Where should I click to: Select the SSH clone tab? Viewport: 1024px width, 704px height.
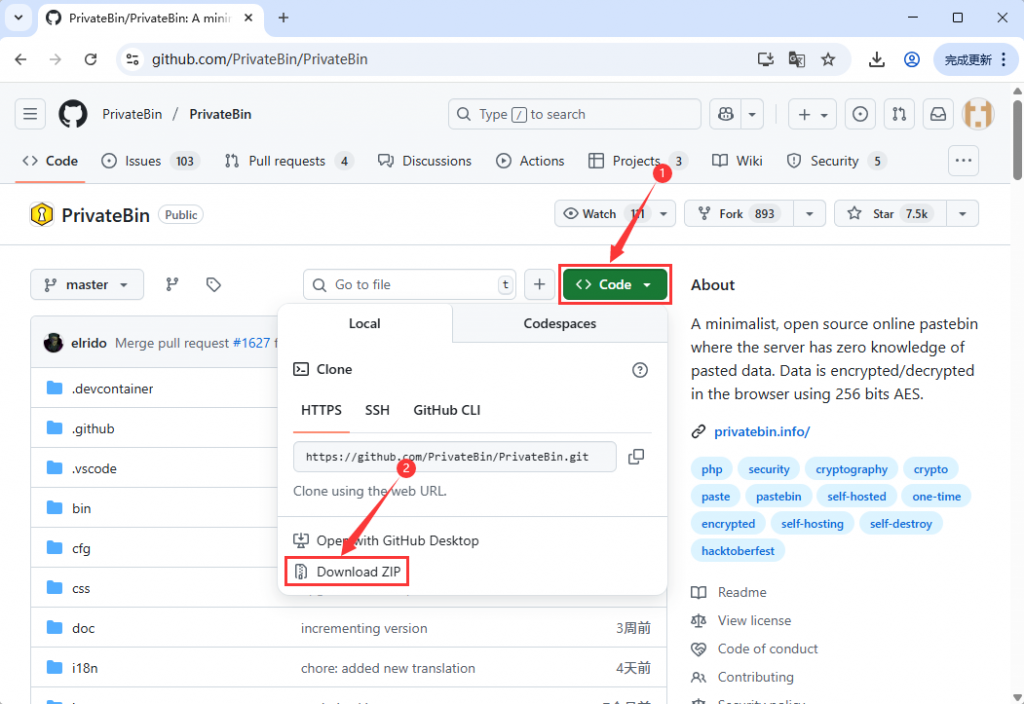click(x=377, y=410)
